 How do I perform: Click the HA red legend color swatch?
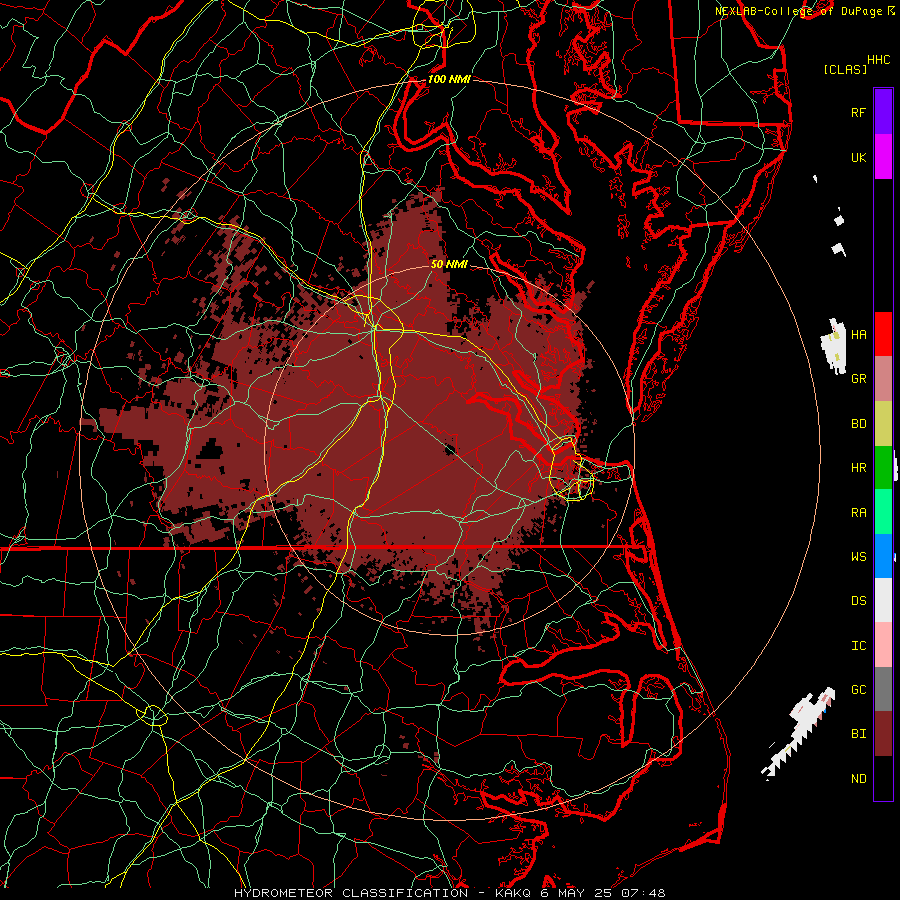(883, 334)
